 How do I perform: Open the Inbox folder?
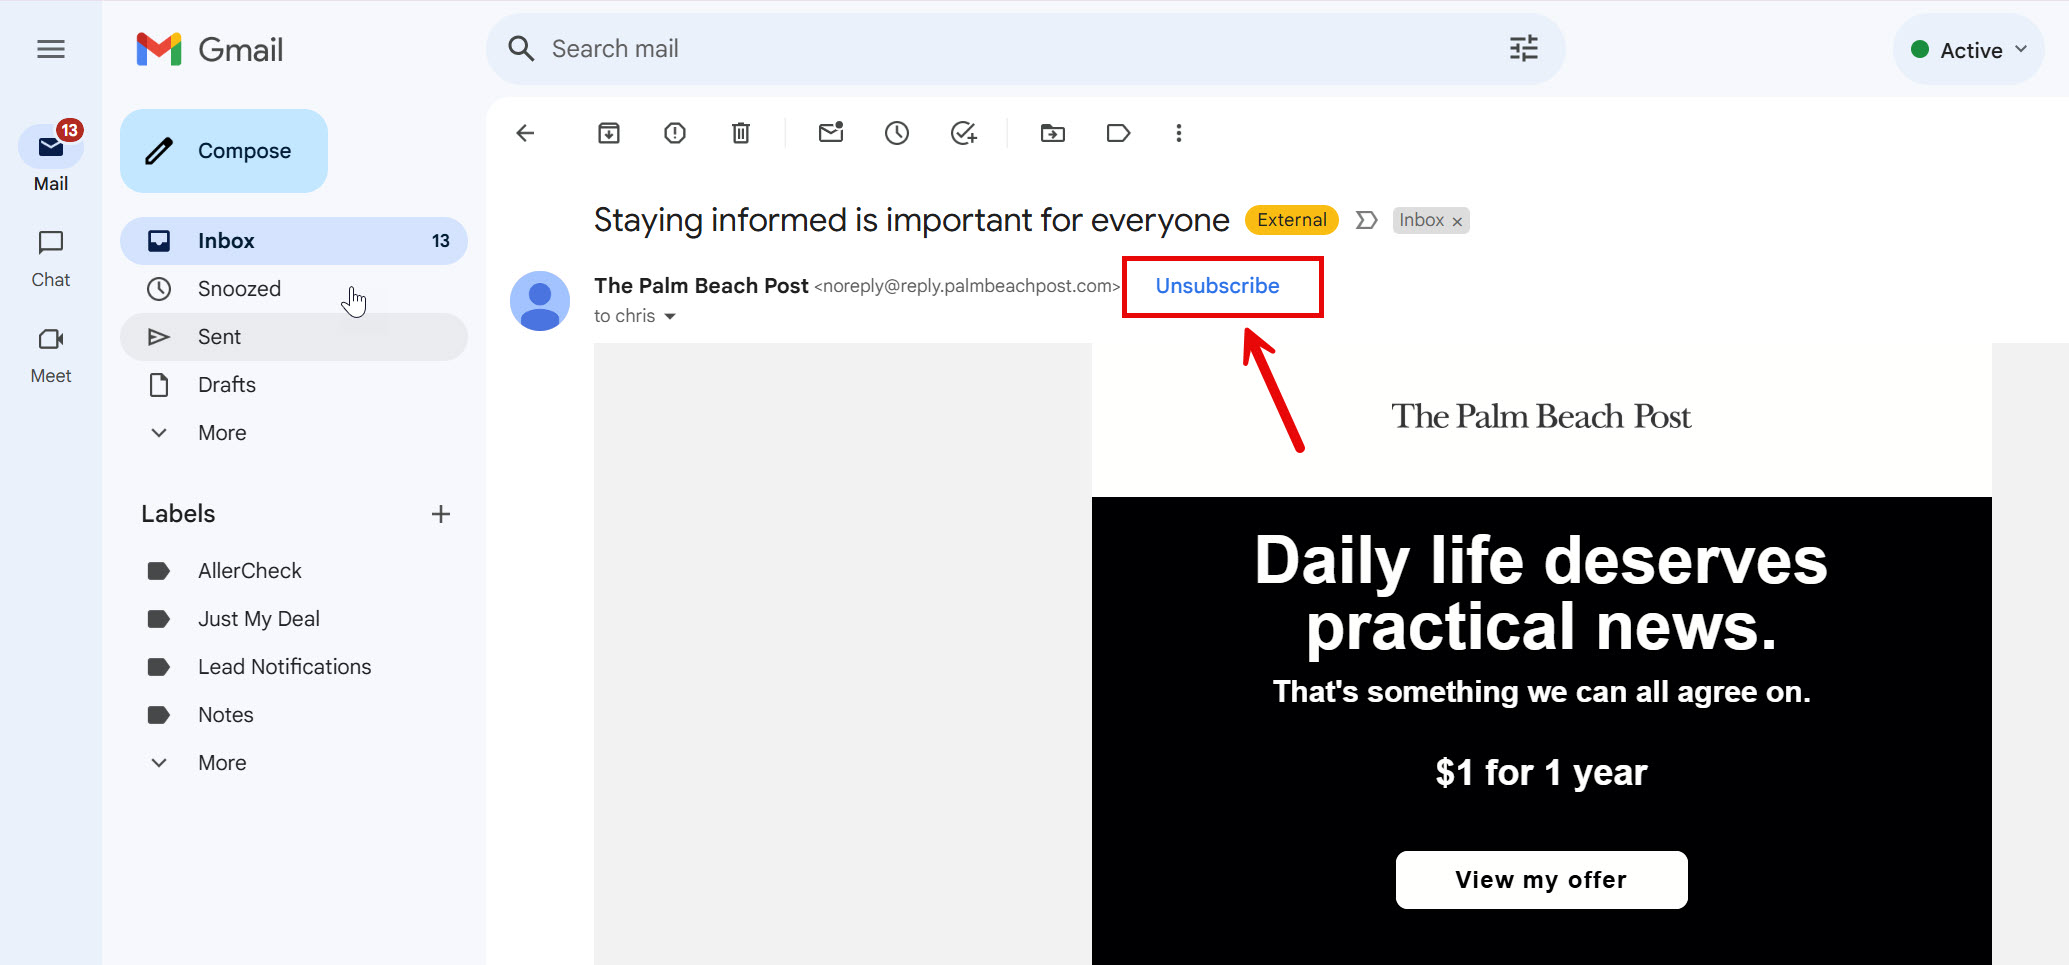point(294,241)
